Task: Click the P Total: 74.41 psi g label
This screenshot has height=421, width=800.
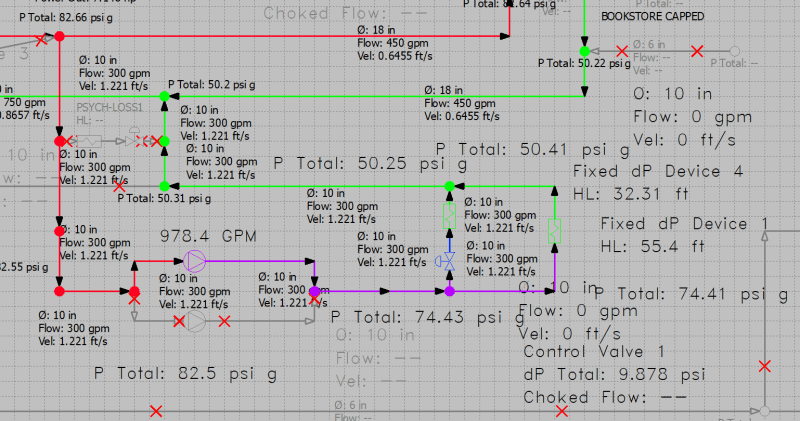Action: coord(691,294)
